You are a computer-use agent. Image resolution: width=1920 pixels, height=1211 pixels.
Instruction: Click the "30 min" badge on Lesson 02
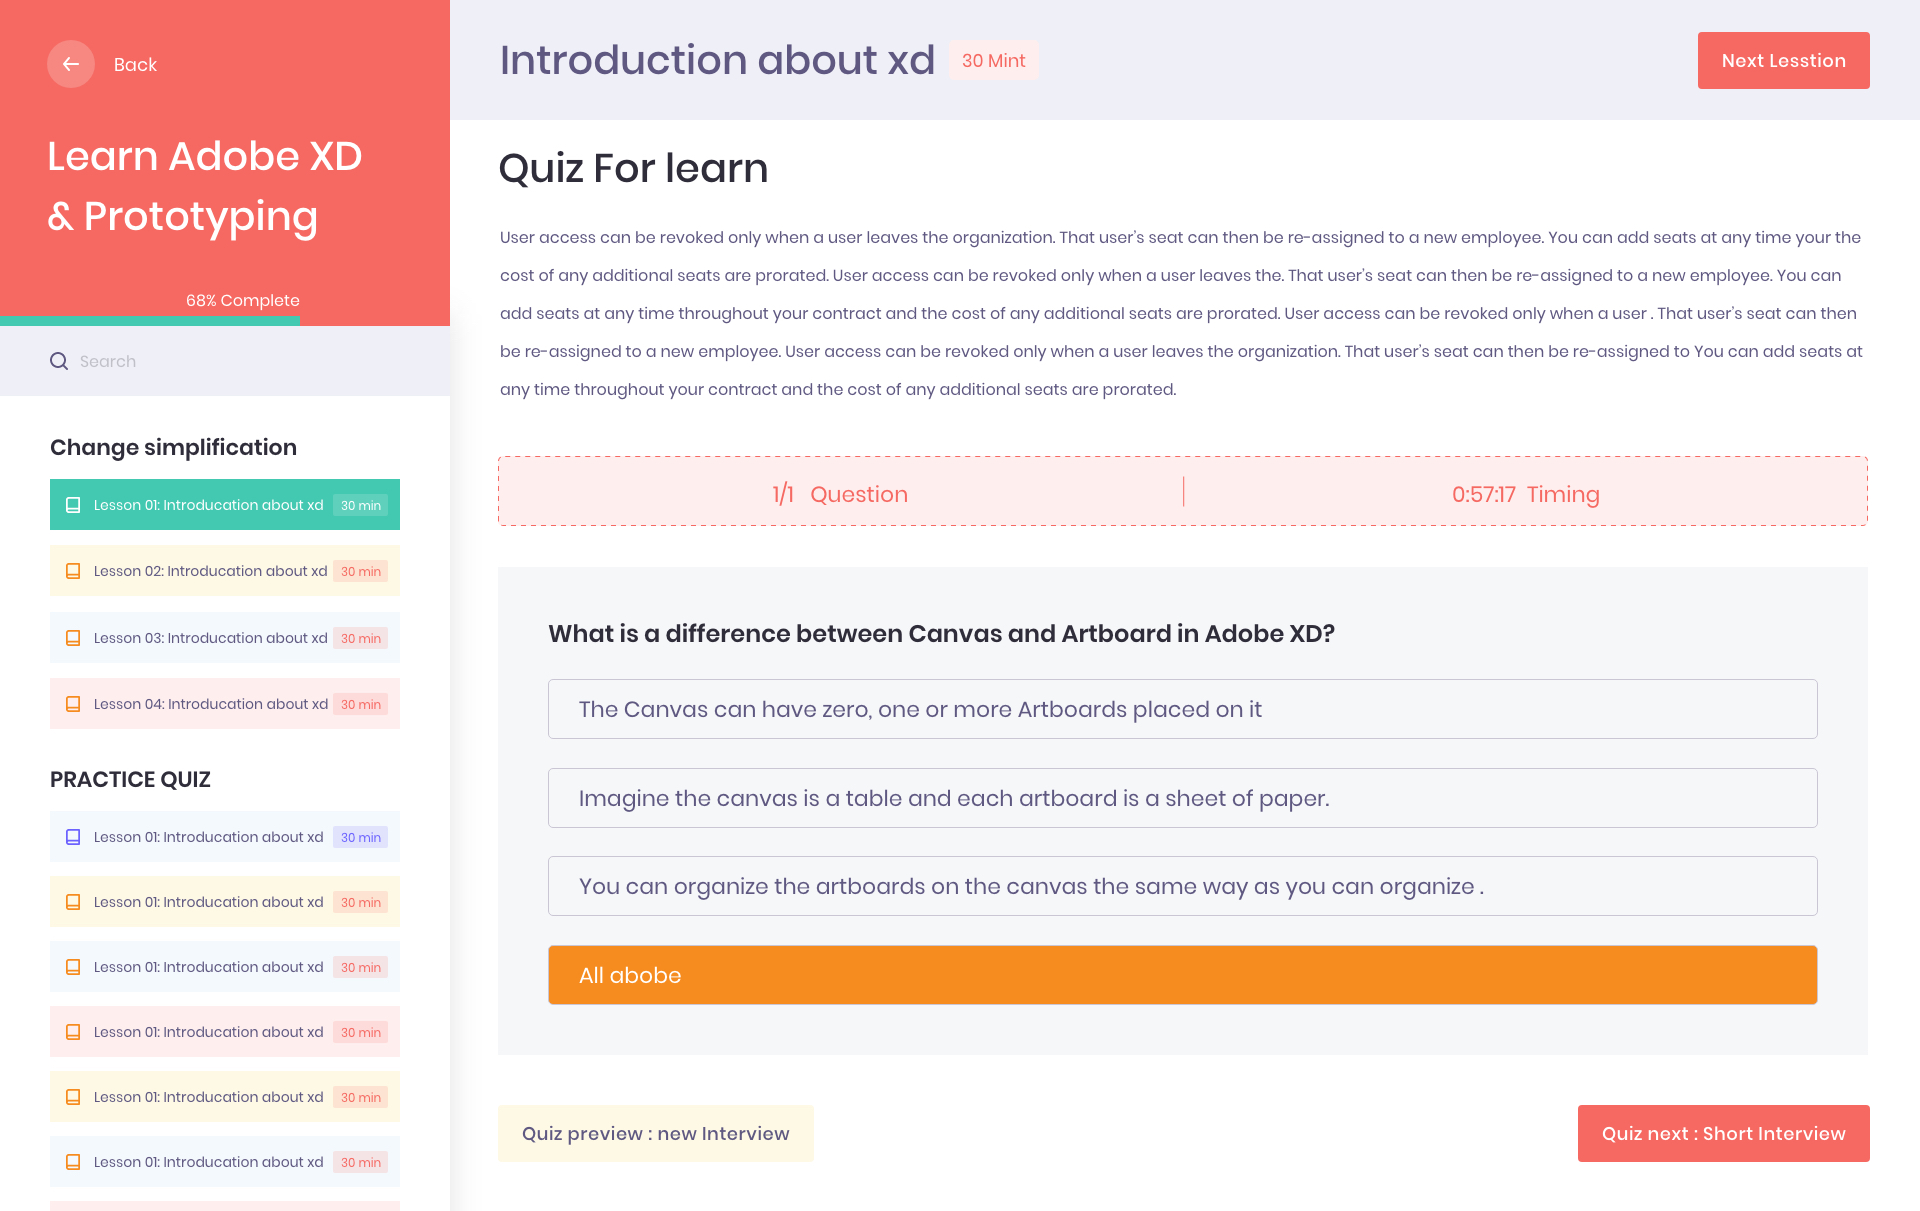[x=361, y=572]
